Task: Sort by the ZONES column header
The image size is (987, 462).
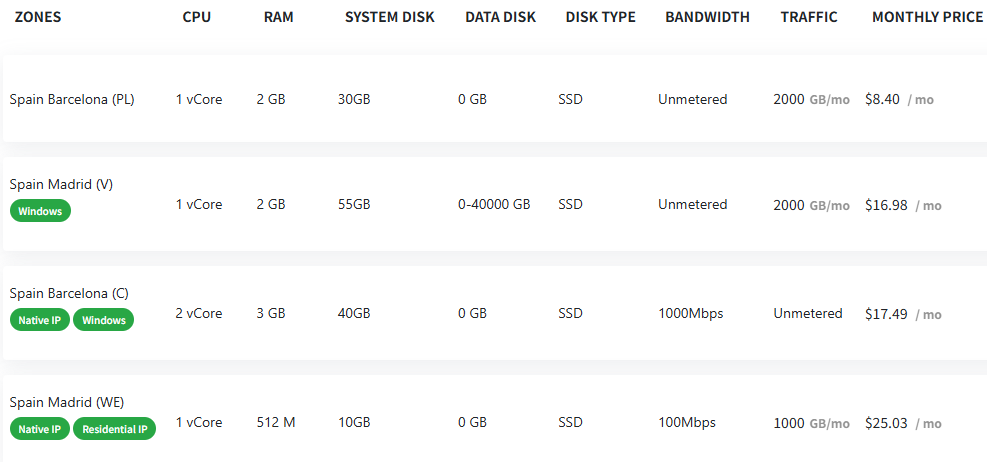Action: coord(38,18)
